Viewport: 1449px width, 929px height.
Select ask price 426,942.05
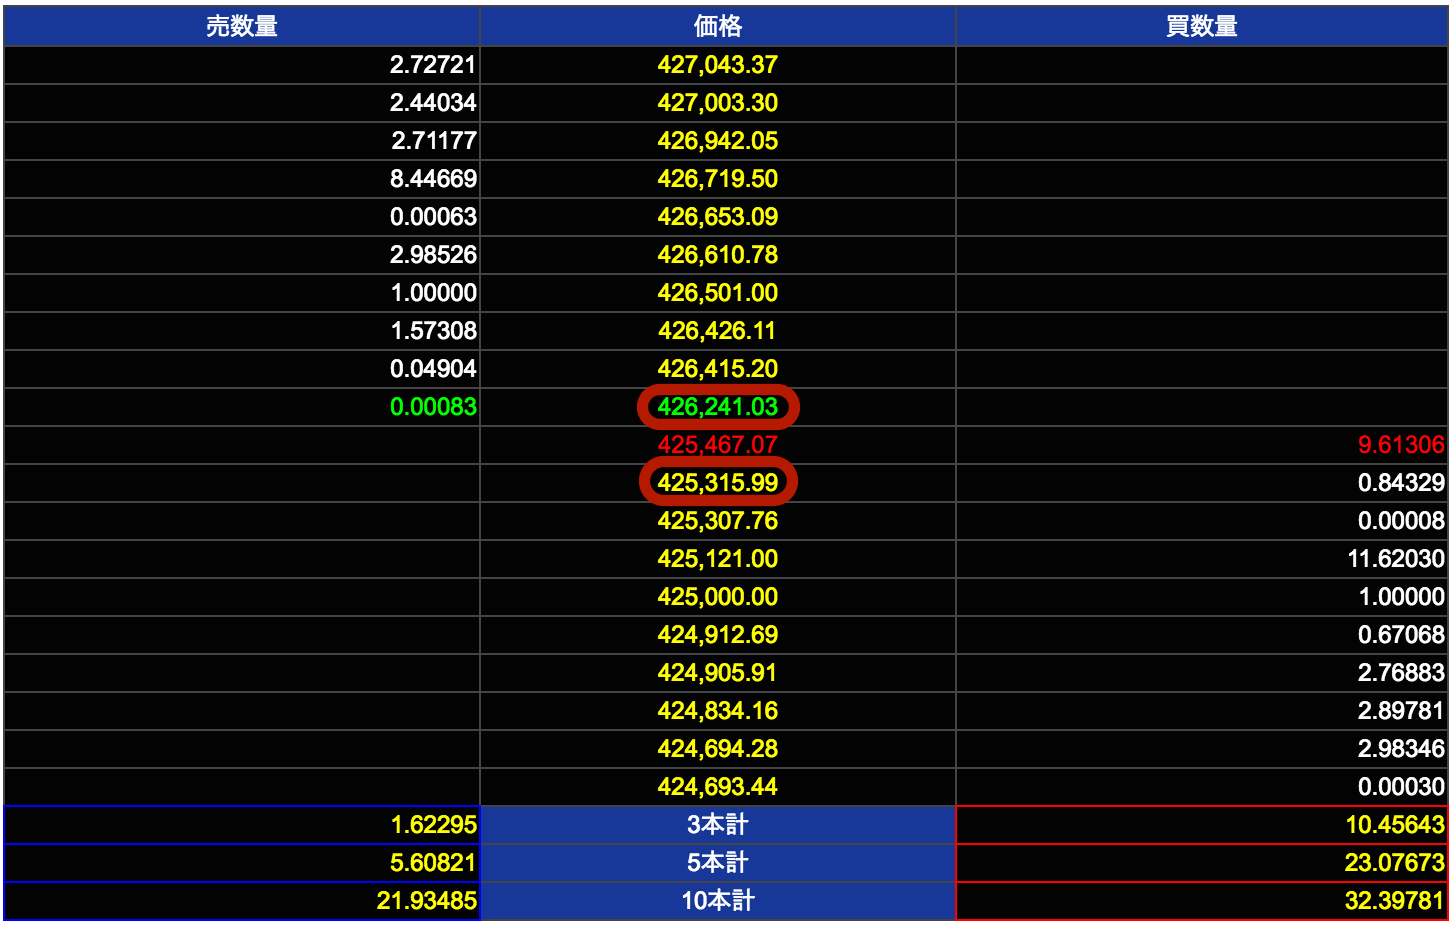(718, 141)
